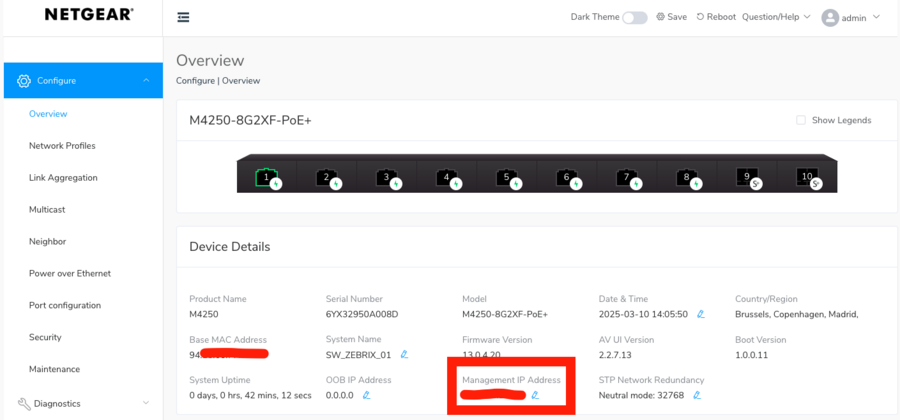The image size is (900, 420).
Task: Edit Date & Time with pencil icon
Action: tap(701, 314)
